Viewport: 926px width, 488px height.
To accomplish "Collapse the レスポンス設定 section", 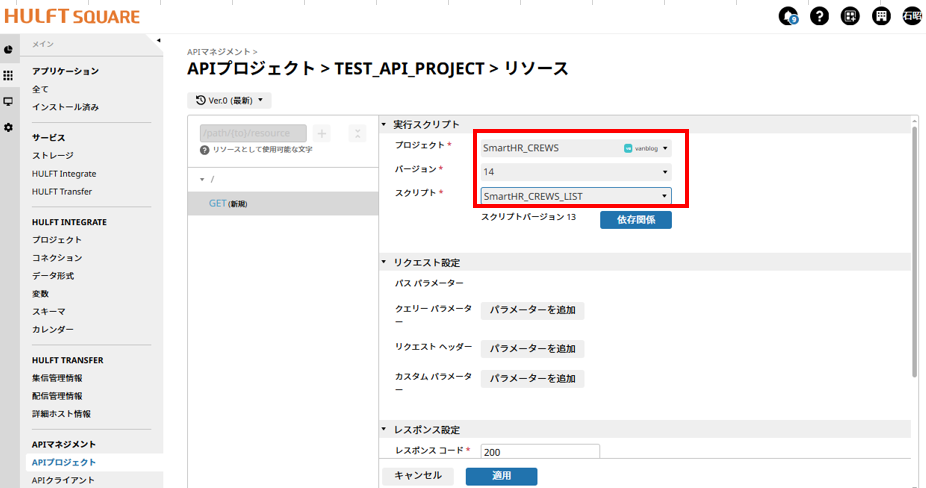I will point(384,430).
